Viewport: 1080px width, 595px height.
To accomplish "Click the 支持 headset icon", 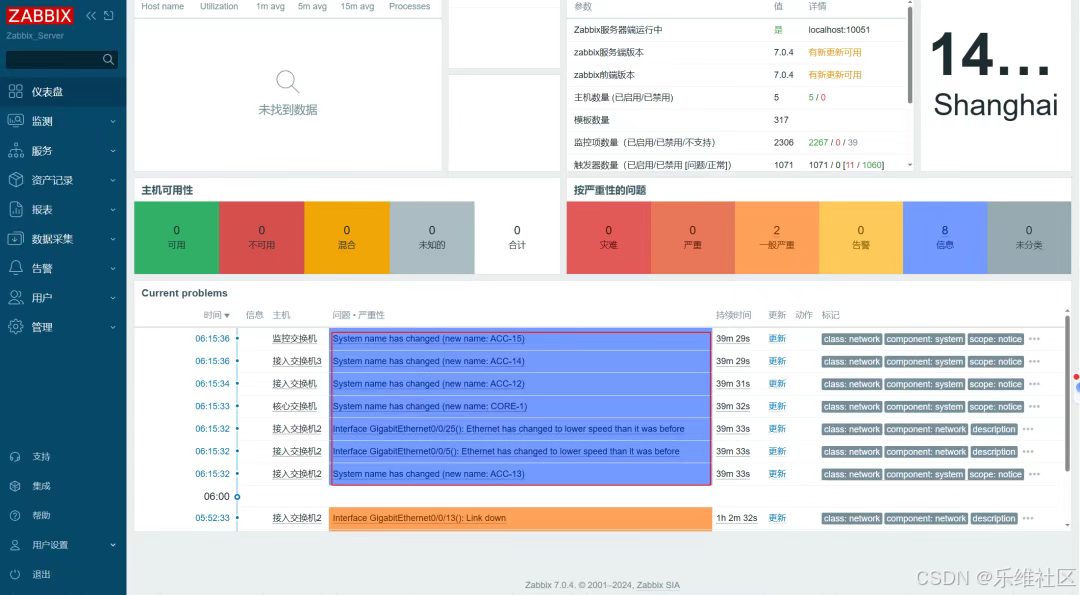I will click(x=15, y=457).
